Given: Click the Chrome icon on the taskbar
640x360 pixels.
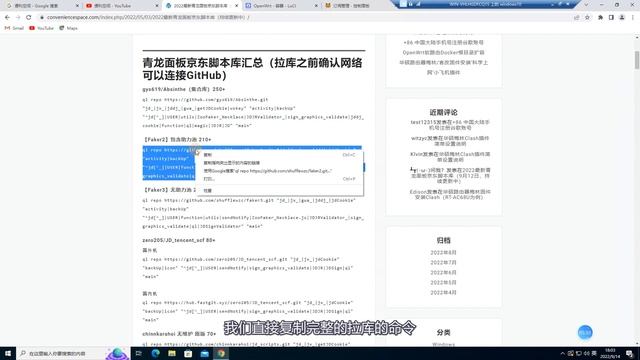Looking at the screenshot, I should pyautogui.click(x=221, y=353).
